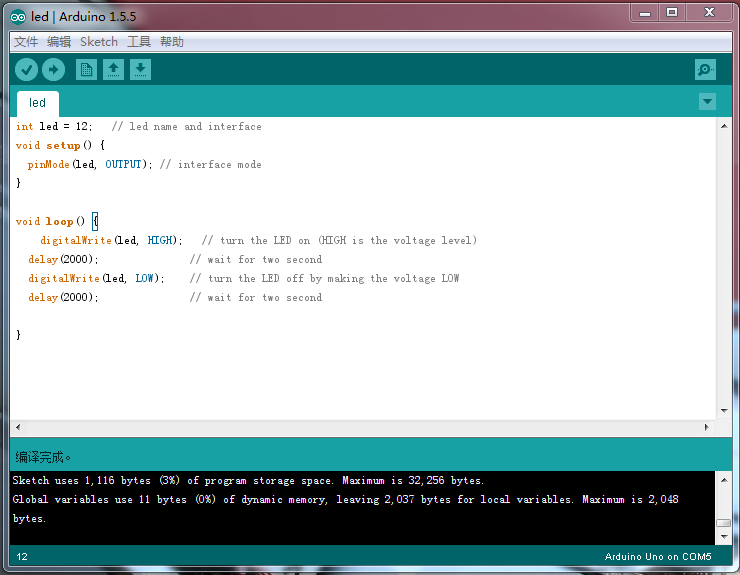Screen dimensions: 740x575
Task: Click the digitalWrite(led, HIGH) line
Action: pyautogui.click(x=111, y=240)
